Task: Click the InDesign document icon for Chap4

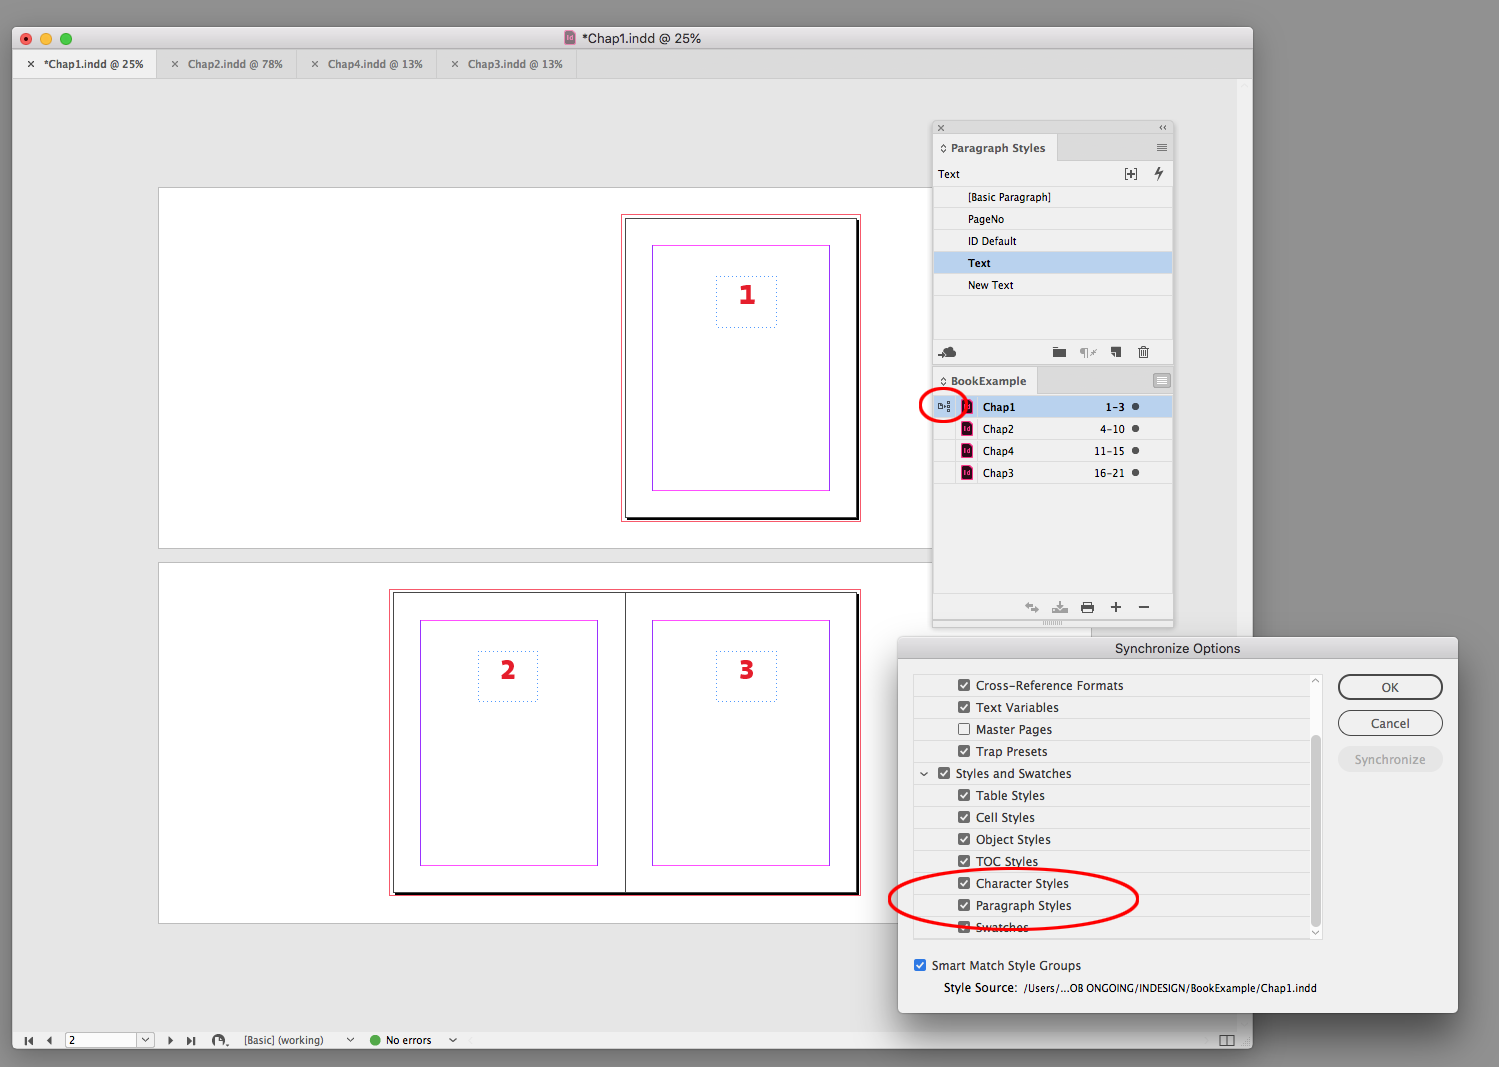Action: coord(967,451)
